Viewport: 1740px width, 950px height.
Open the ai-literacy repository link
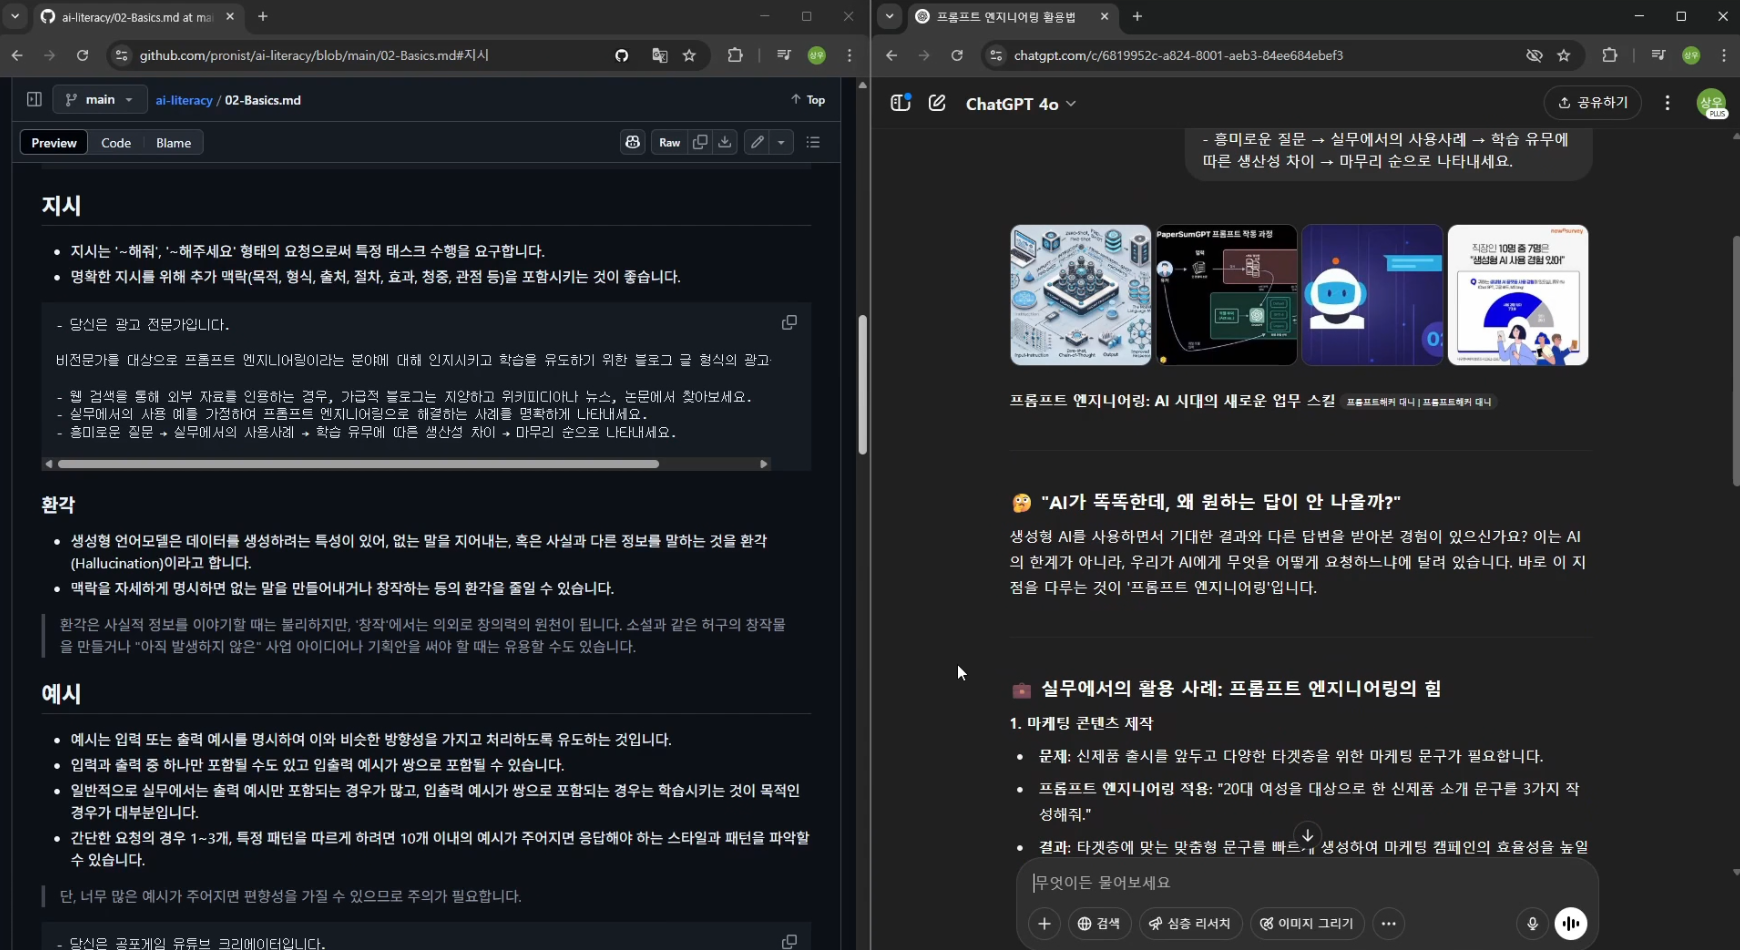(x=184, y=99)
